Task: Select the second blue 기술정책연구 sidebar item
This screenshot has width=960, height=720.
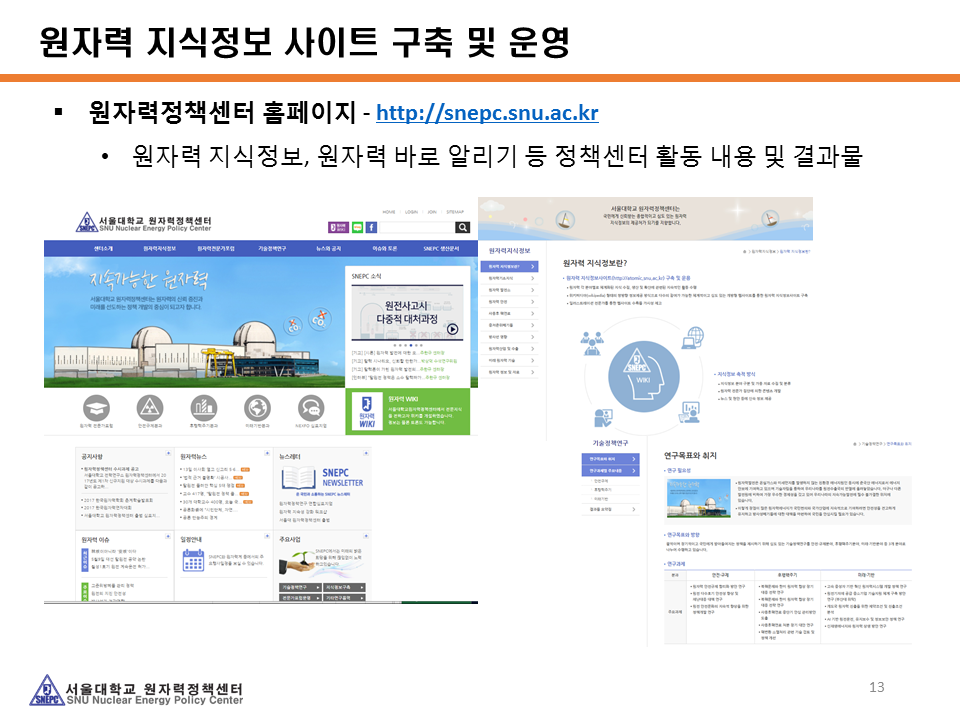Action: (x=610, y=471)
